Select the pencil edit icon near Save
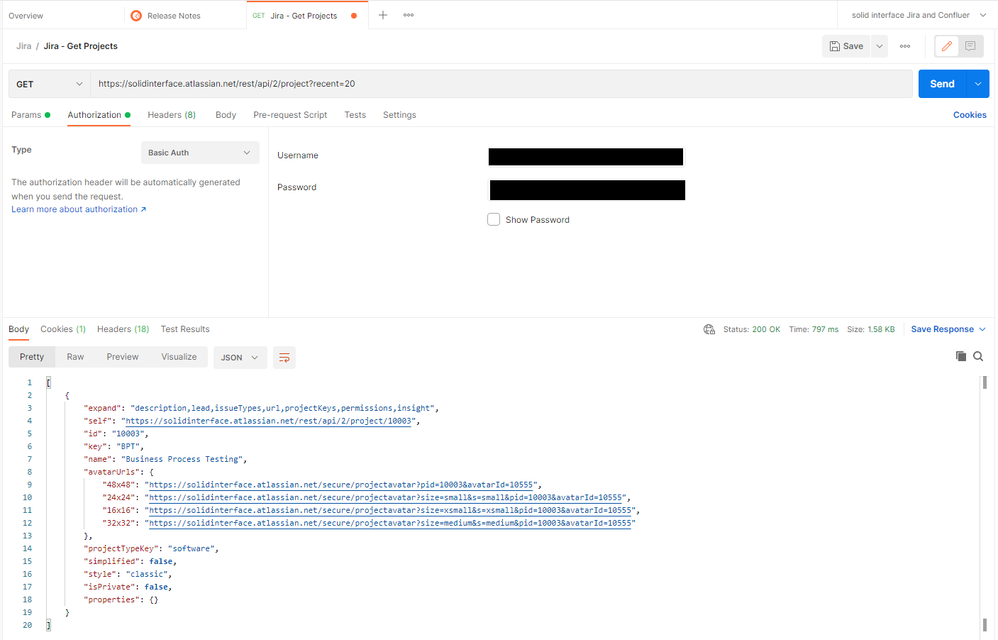 pyautogui.click(x=946, y=46)
